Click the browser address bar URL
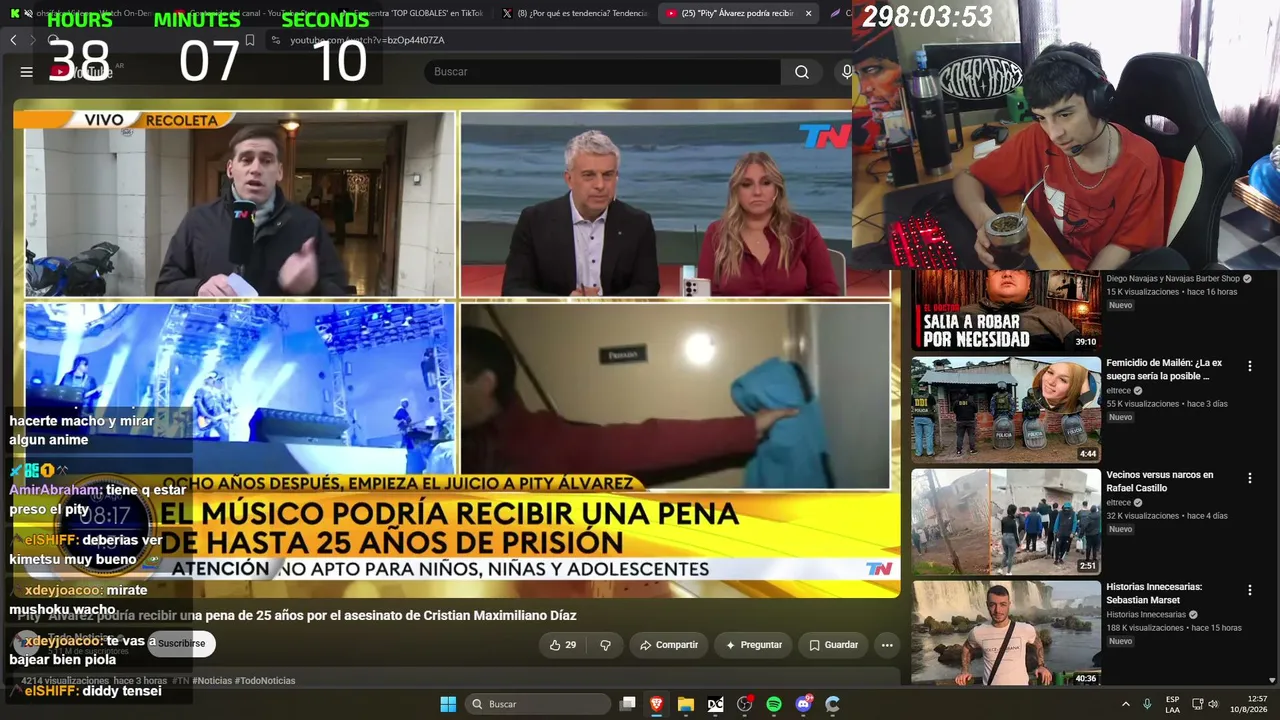Viewport: 1280px width, 720px height. pyautogui.click(x=367, y=40)
